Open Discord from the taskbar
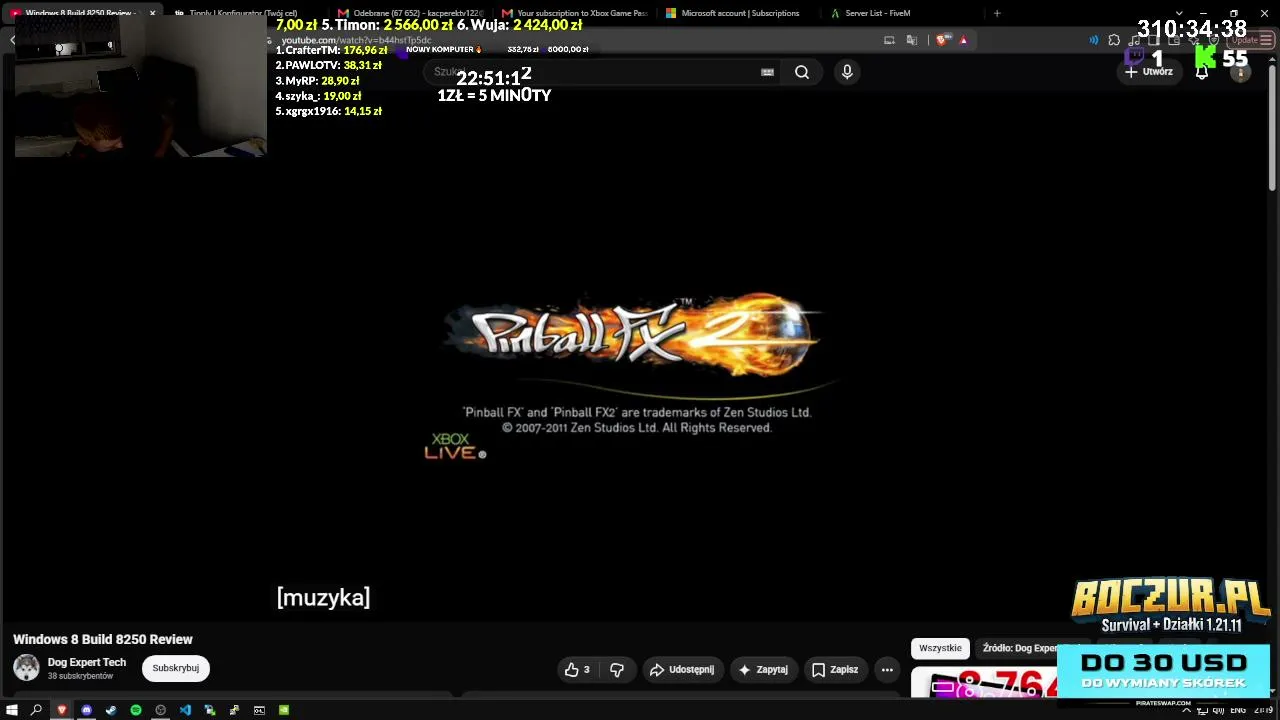 [x=86, y=710]
